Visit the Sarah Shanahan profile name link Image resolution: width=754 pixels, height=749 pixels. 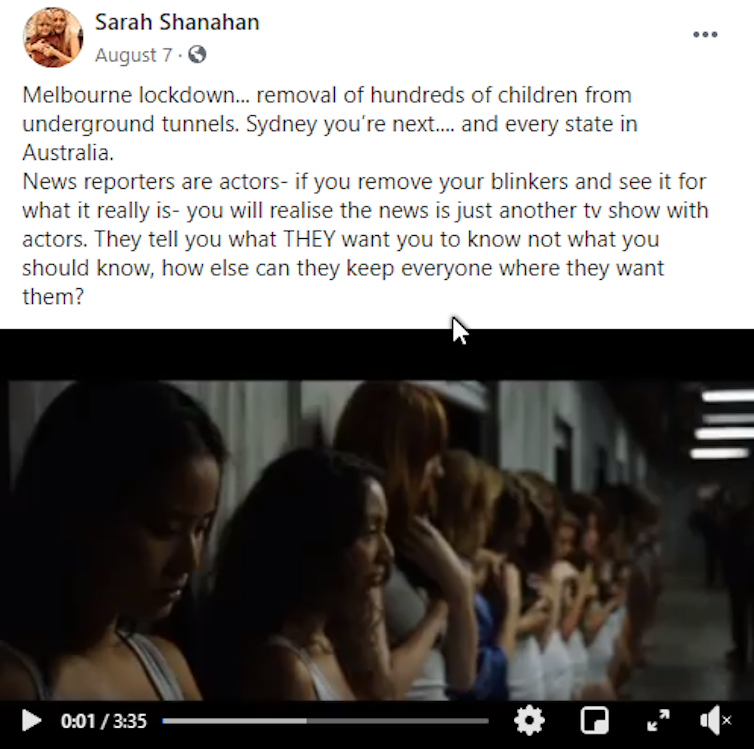(x=177, y=22)
